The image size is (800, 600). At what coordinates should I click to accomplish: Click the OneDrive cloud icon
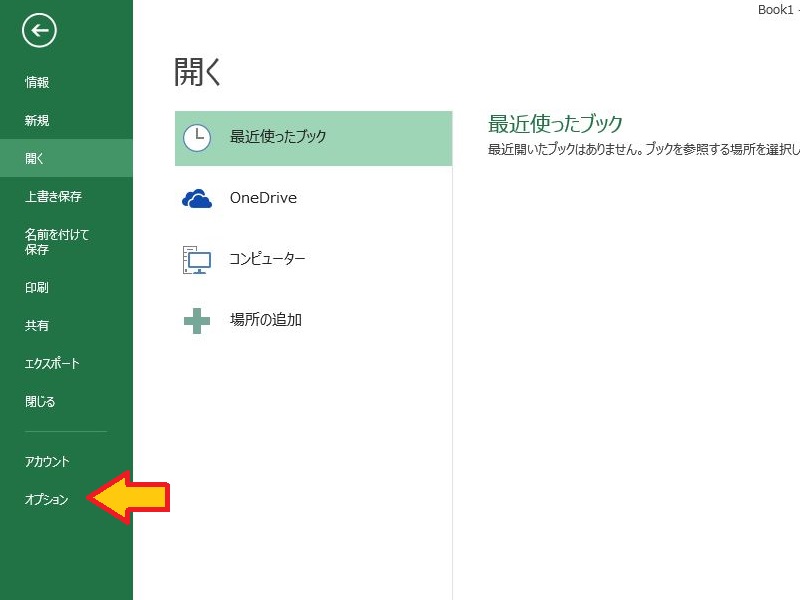[x=197, y=199]
